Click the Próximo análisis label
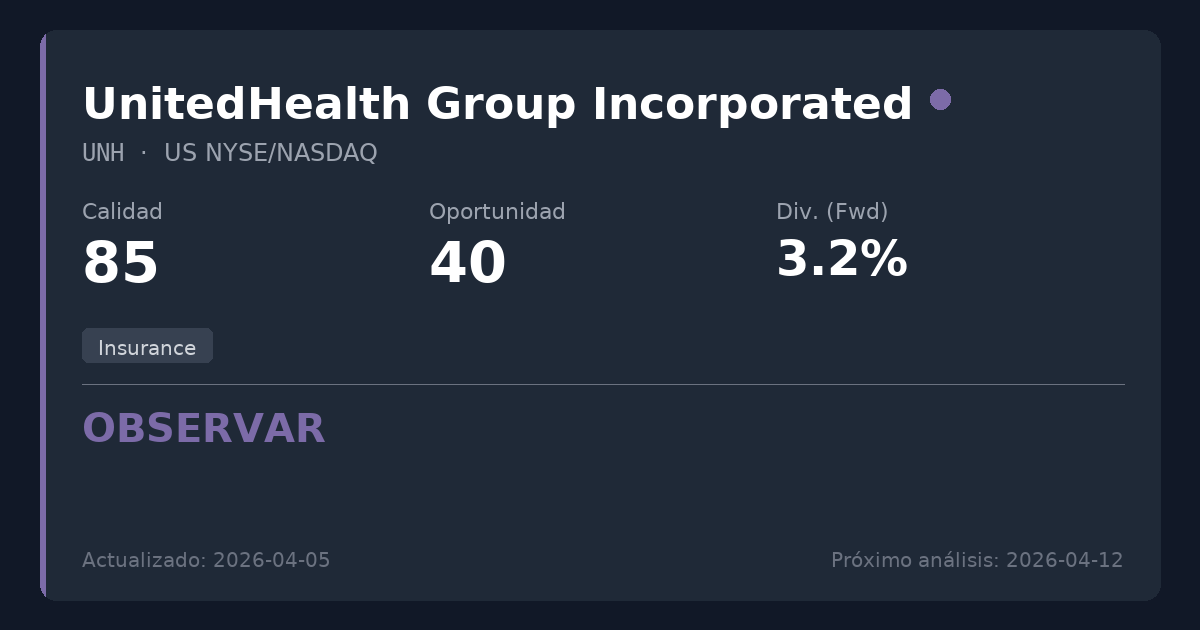 pos(915,560)
